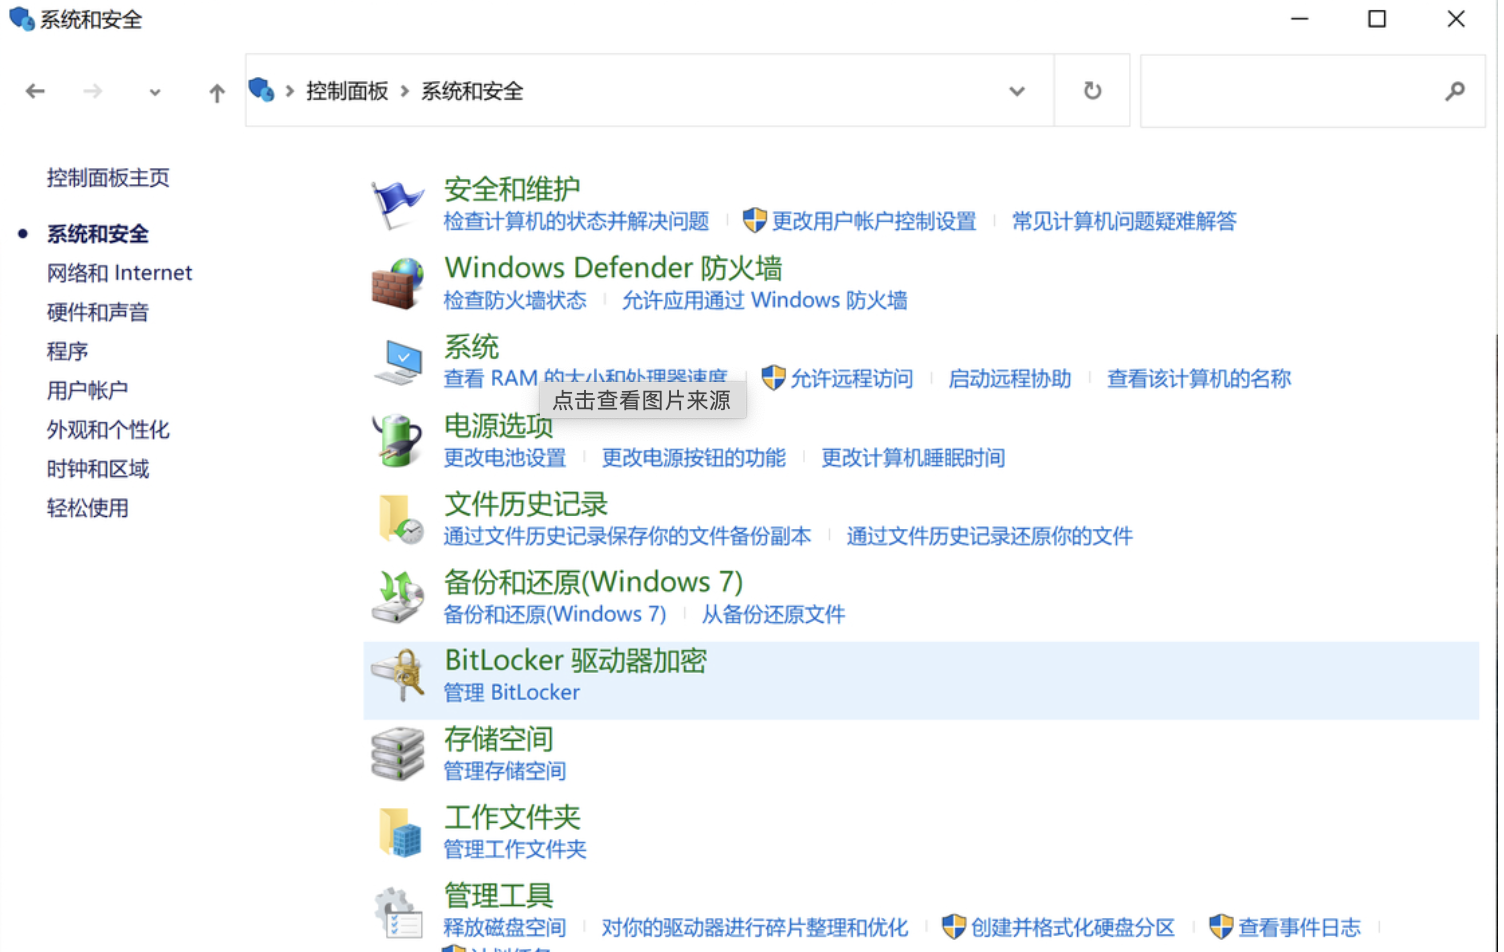
Task: Open the 系统 heading link
Action: pos(471,347)
